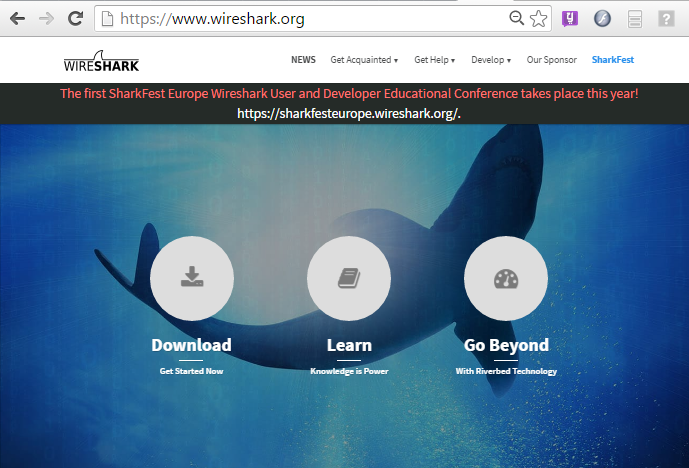Screen dimensions: 689x468
Task: Expand the Develop dropdown menu
Action: coord(491,60)
